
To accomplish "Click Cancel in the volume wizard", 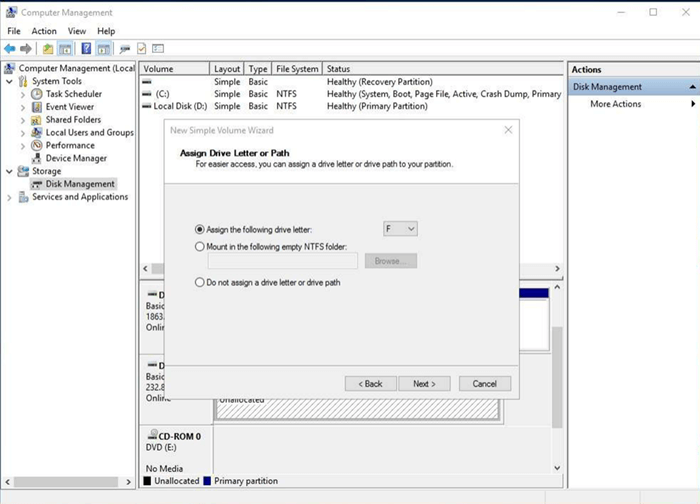I will tap(485, 384).
